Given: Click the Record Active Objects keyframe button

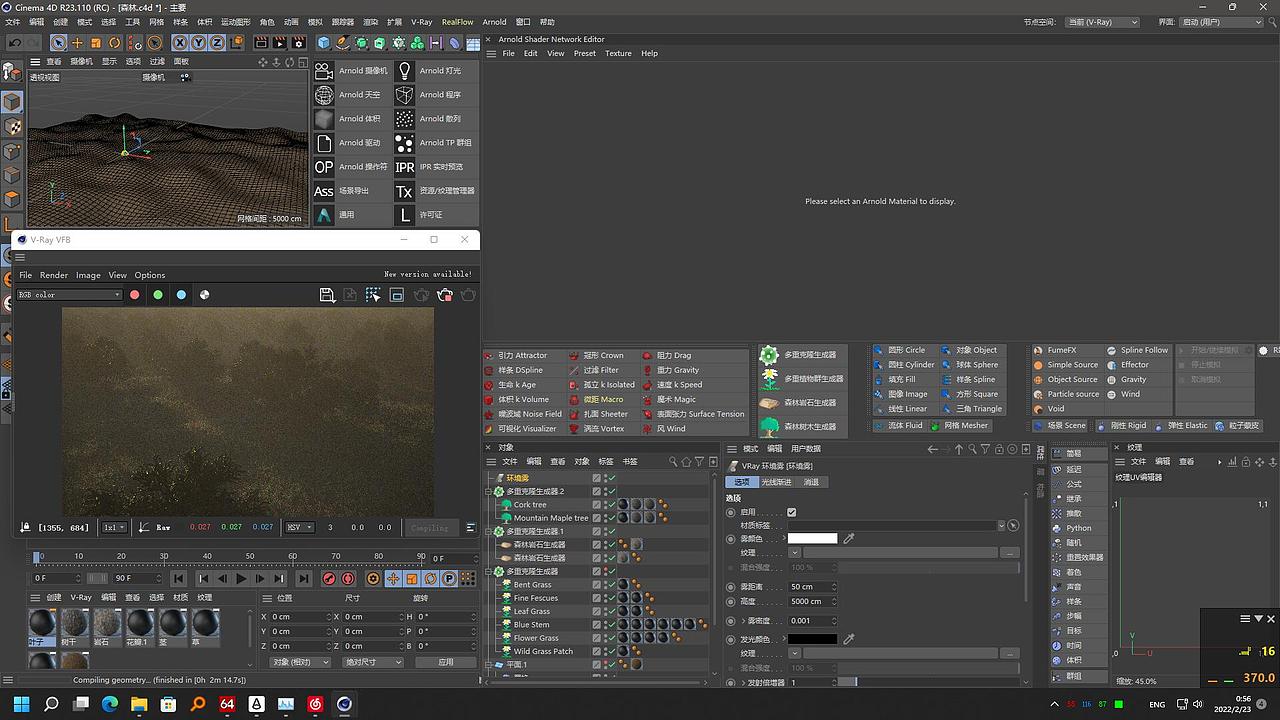Looking at the screenshot, I should (x=329, y=579).
